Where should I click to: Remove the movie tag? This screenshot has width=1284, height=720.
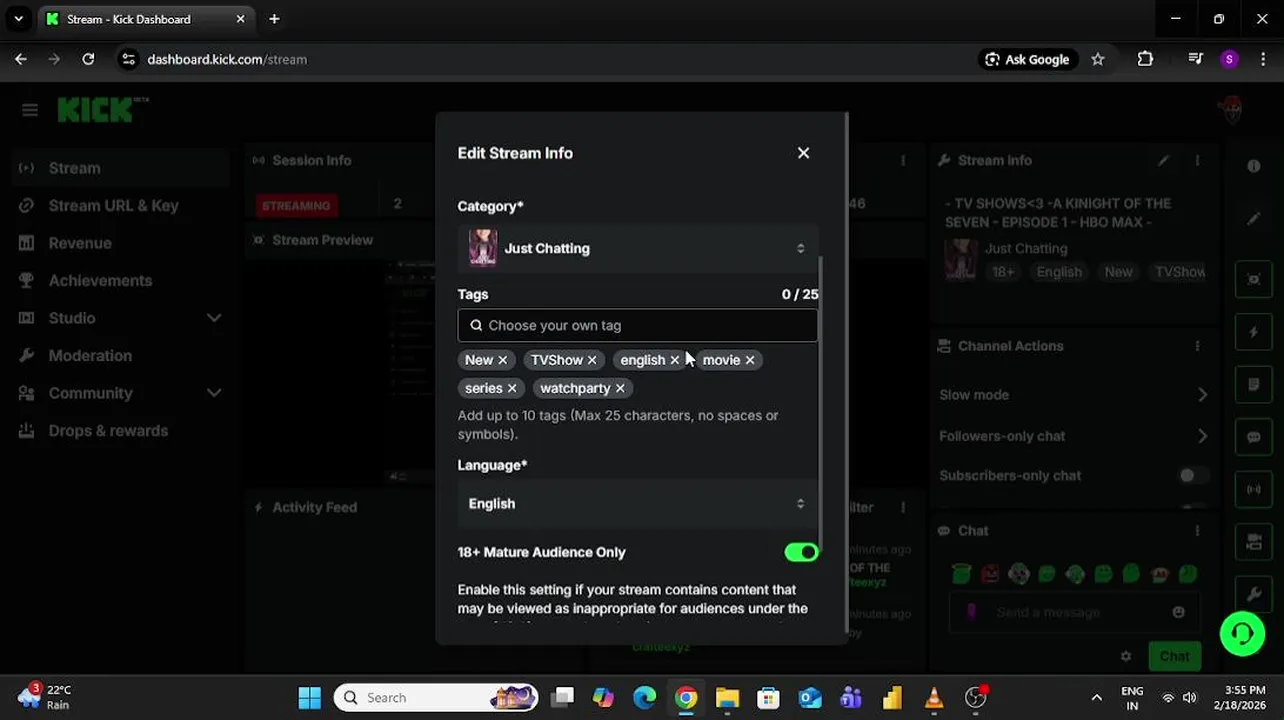(749, 360)
